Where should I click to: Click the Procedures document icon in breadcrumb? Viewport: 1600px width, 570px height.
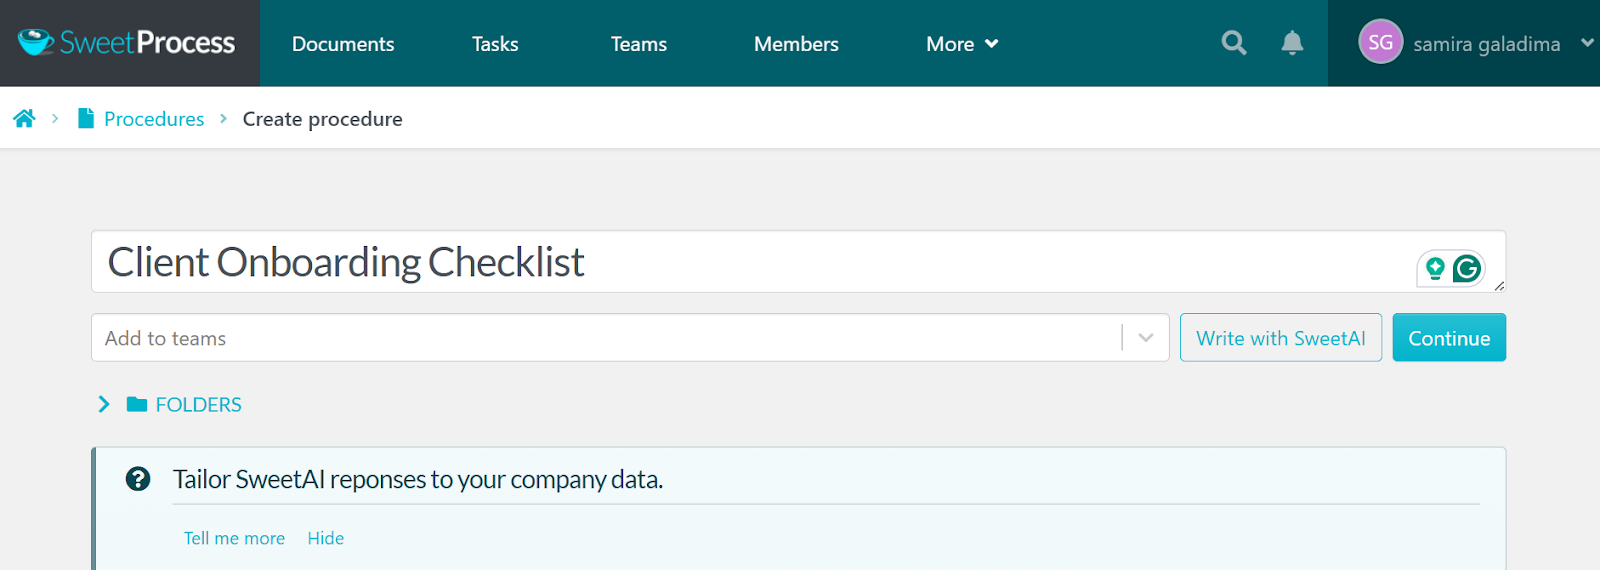(86, 118)
